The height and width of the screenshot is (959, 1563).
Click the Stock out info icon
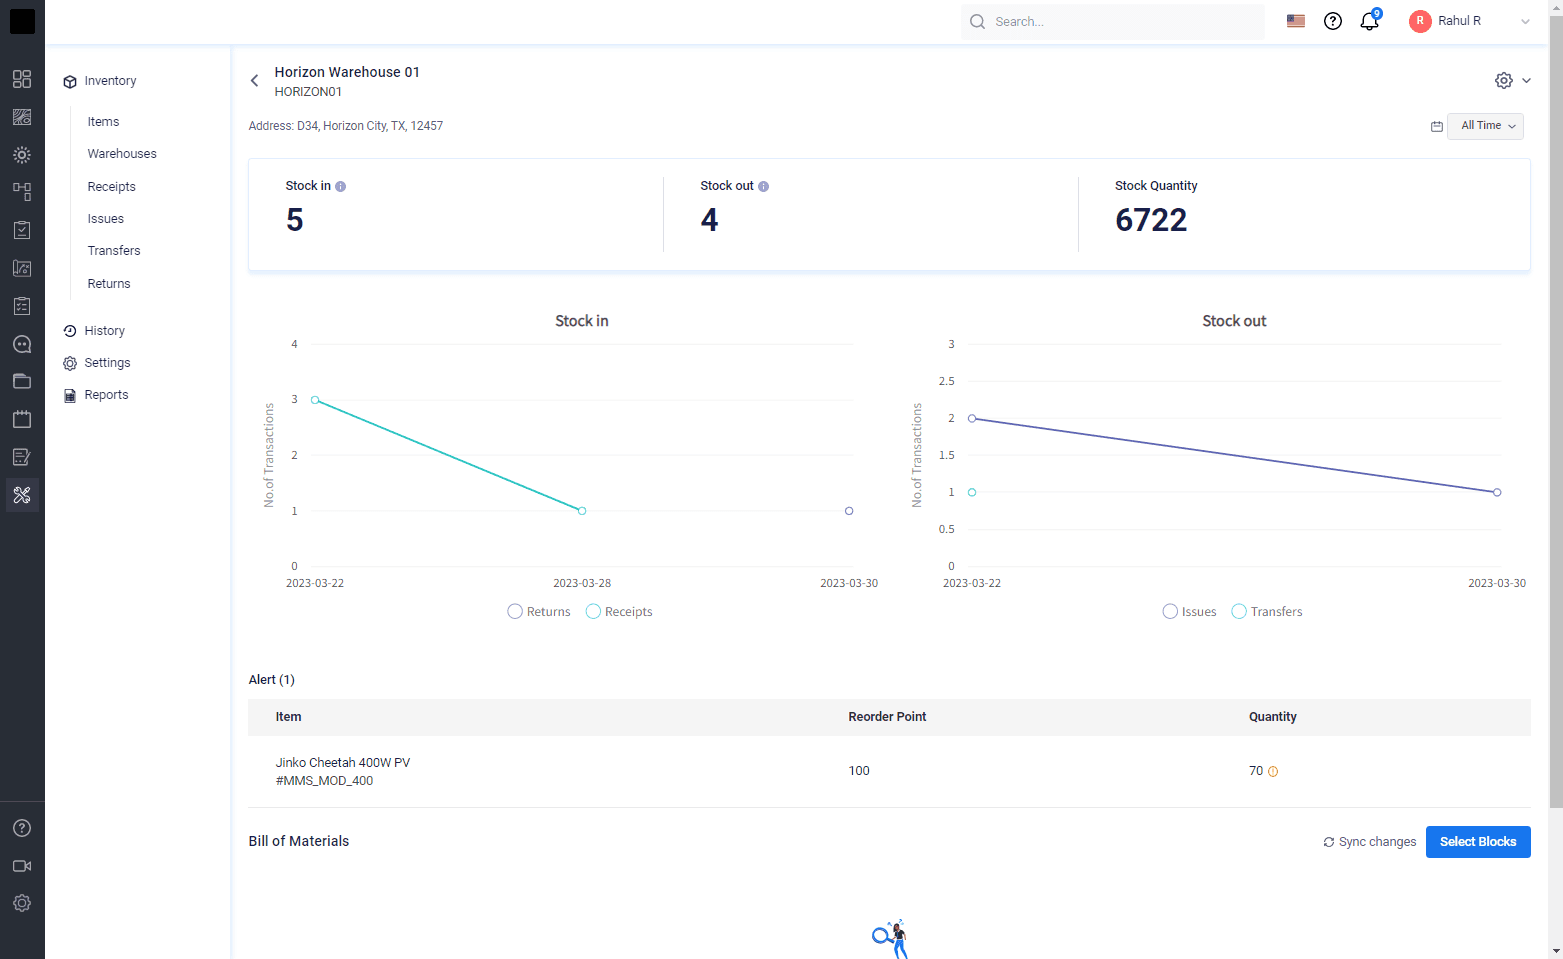(764, 186)
